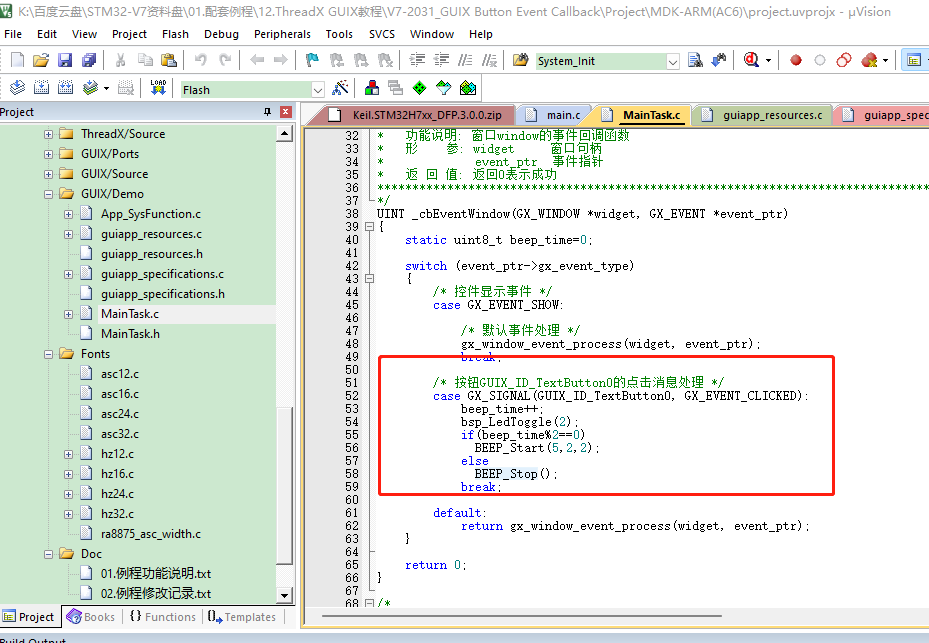Click the project tree scroll-up arrow
The image size is (929, 643).
pyautogui.click(x=285, y=133)
